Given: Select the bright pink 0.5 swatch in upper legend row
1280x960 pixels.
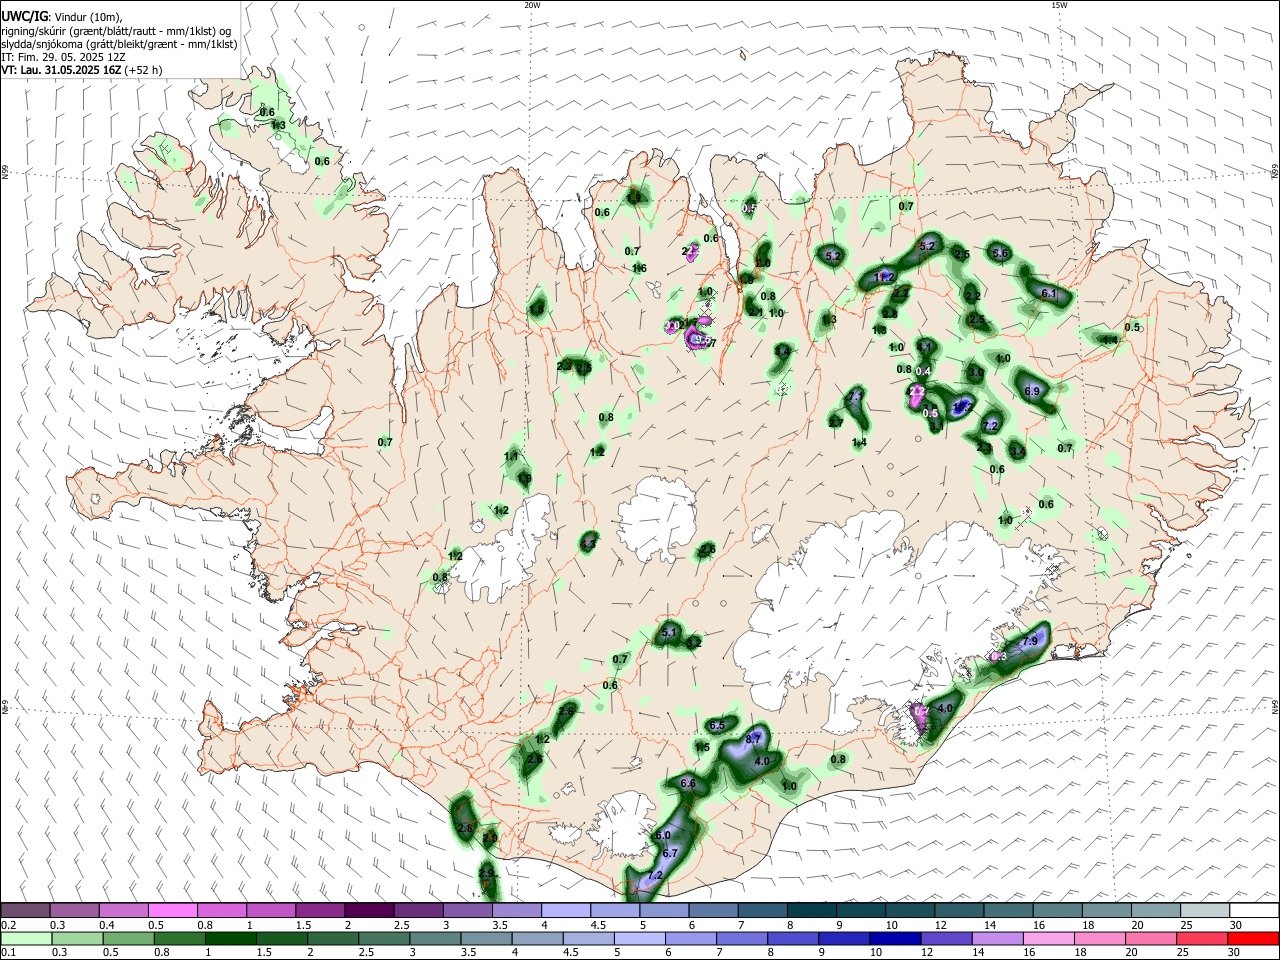Looking at the screenshot, I should (172, 910).
